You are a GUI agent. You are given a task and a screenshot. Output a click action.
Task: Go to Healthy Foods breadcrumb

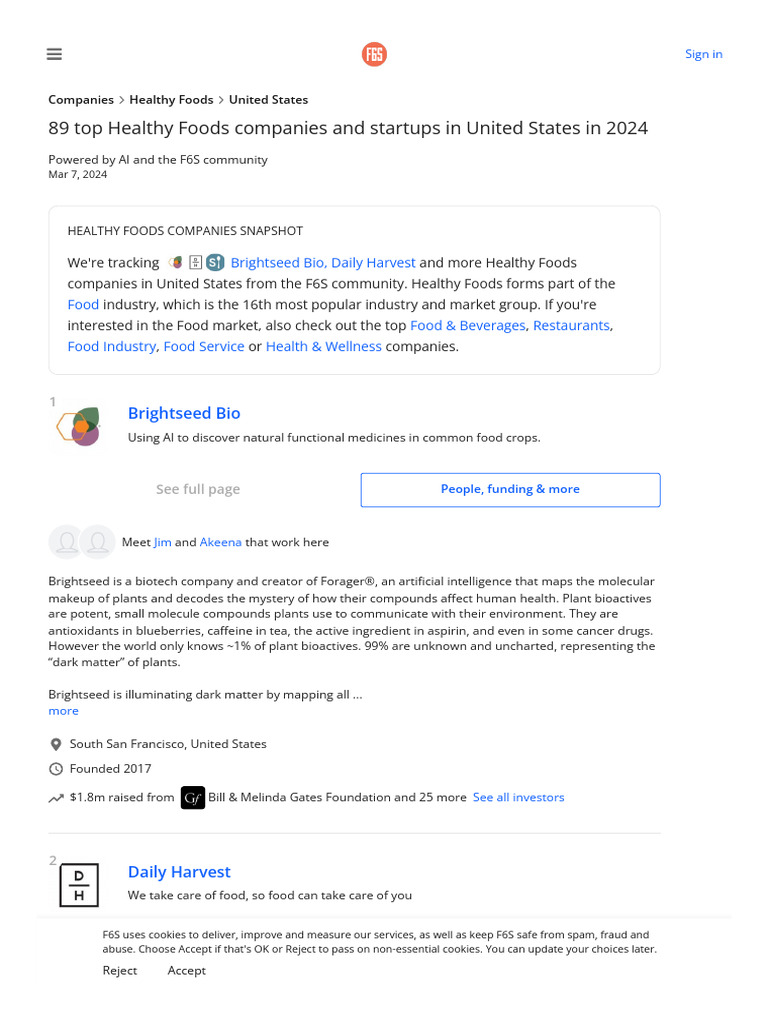click(x=171, y=99)
